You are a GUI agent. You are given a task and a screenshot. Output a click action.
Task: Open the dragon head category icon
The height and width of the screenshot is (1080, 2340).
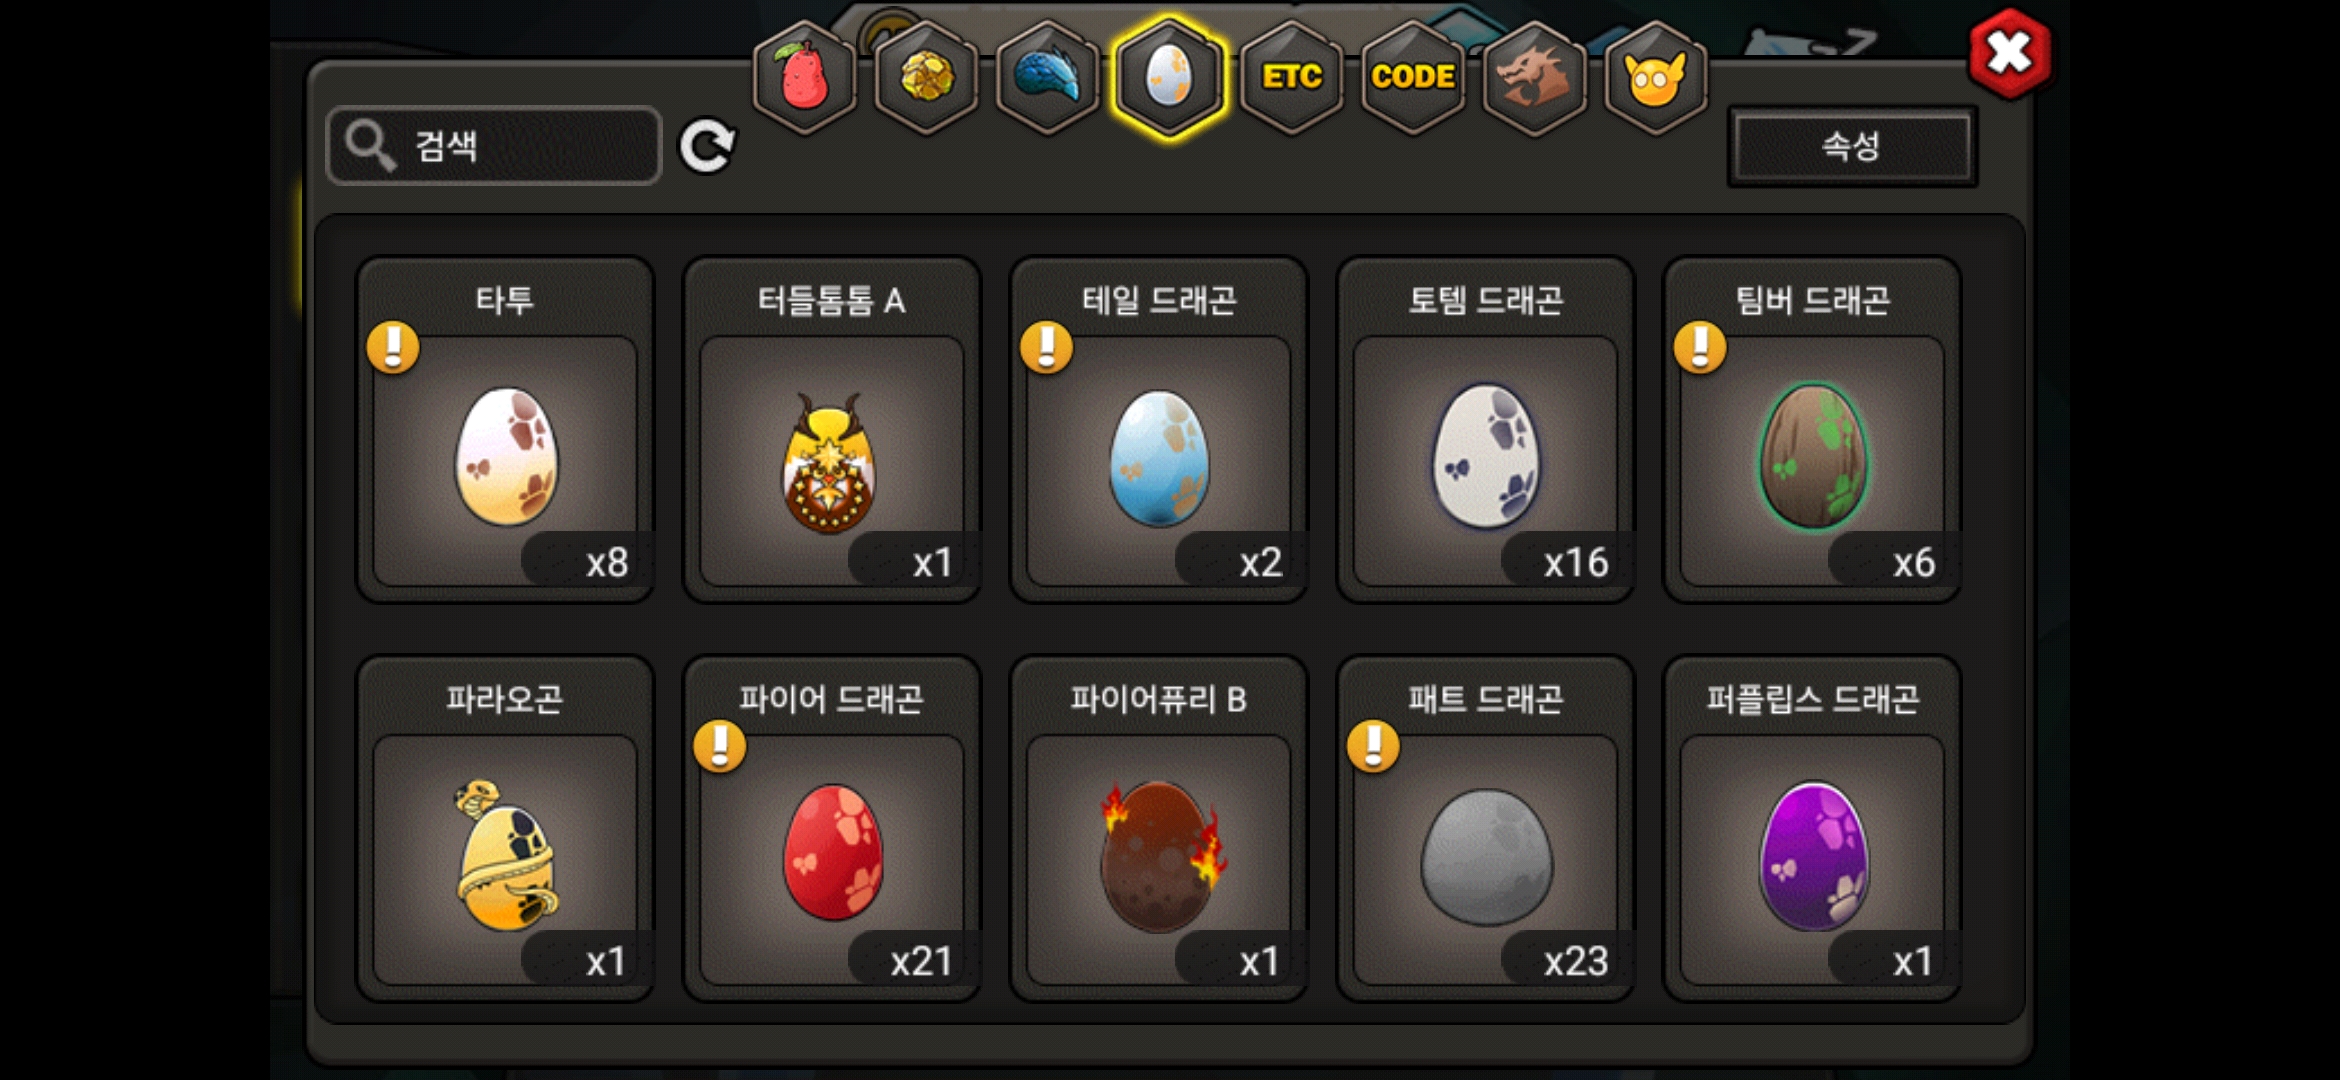[1534, 78]
